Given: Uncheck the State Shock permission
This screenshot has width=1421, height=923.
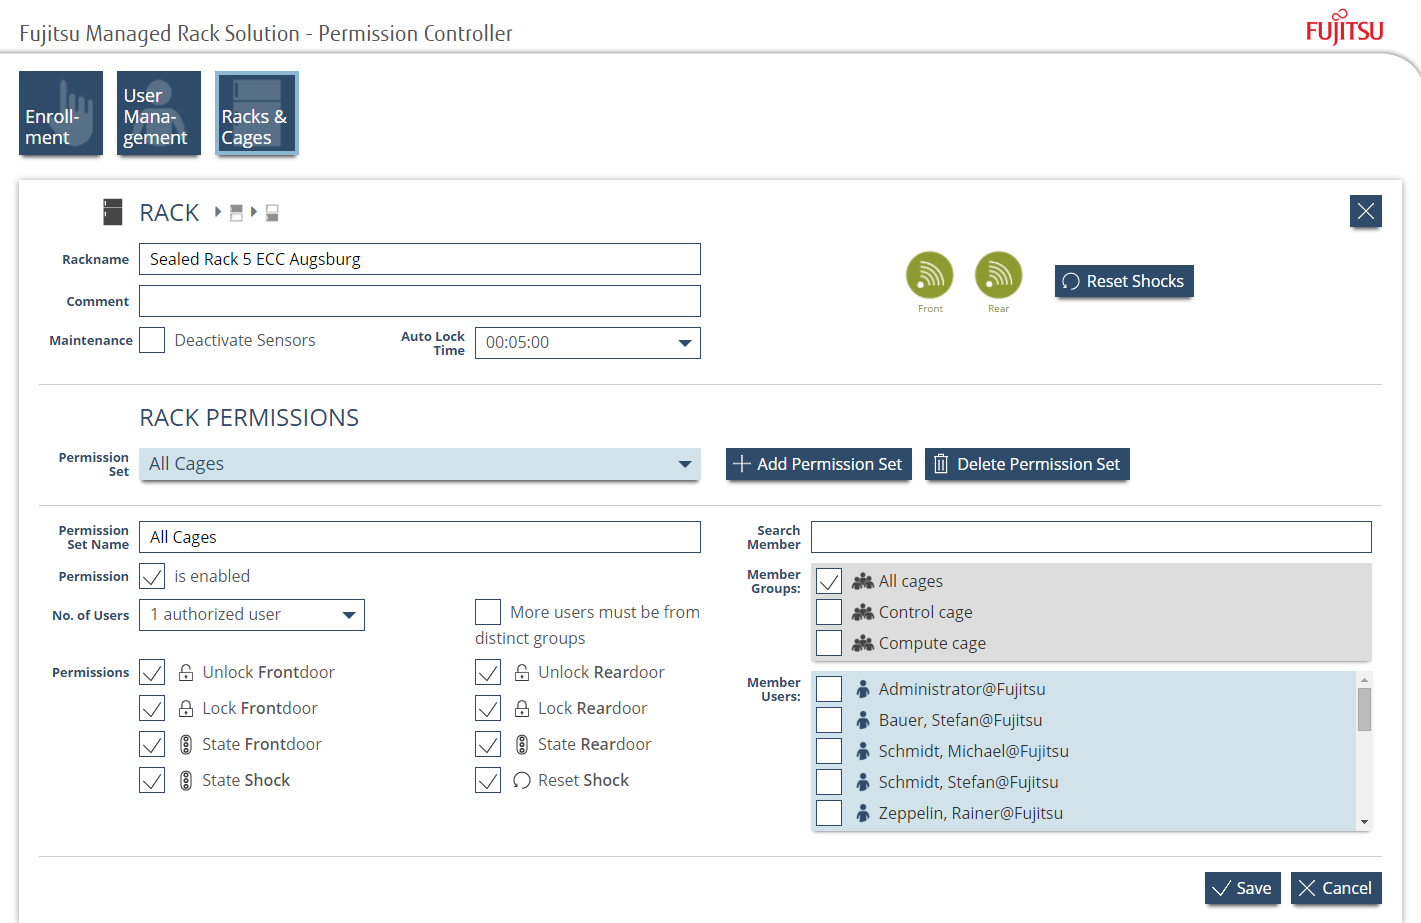Looking at the screenshot, I should click(x=152, y=780).
